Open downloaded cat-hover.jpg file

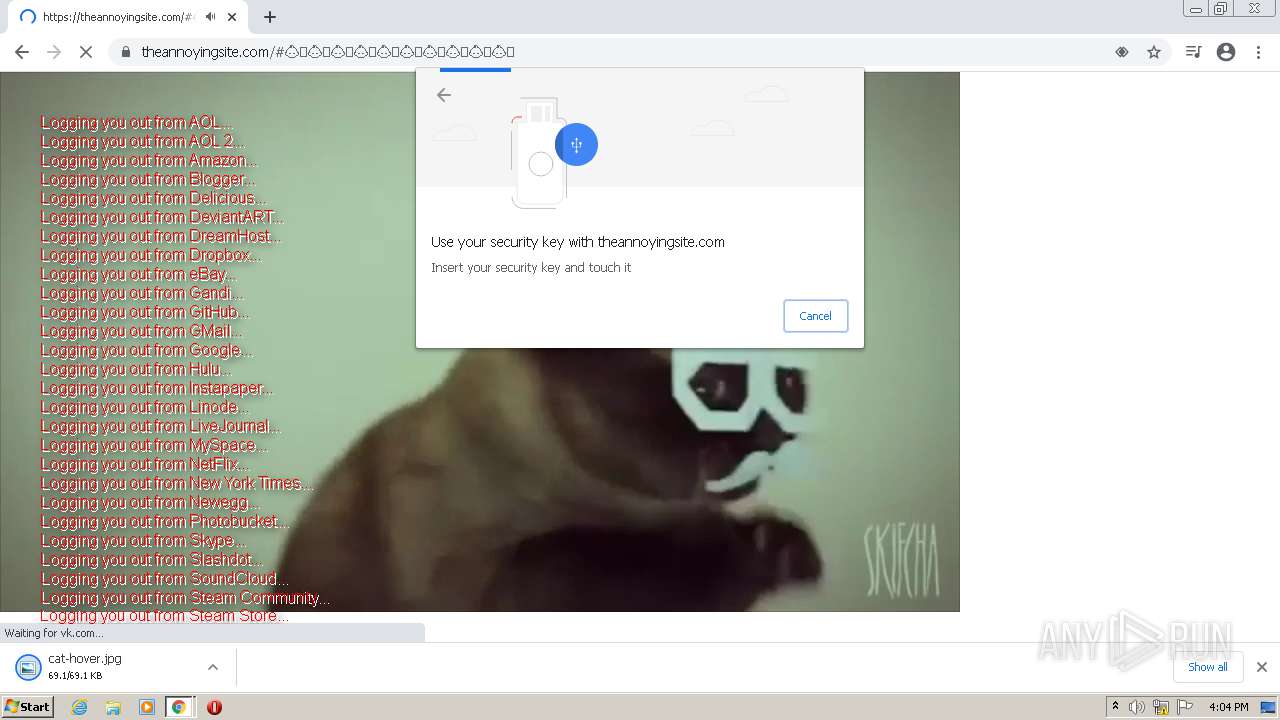(x=84, y=666)
